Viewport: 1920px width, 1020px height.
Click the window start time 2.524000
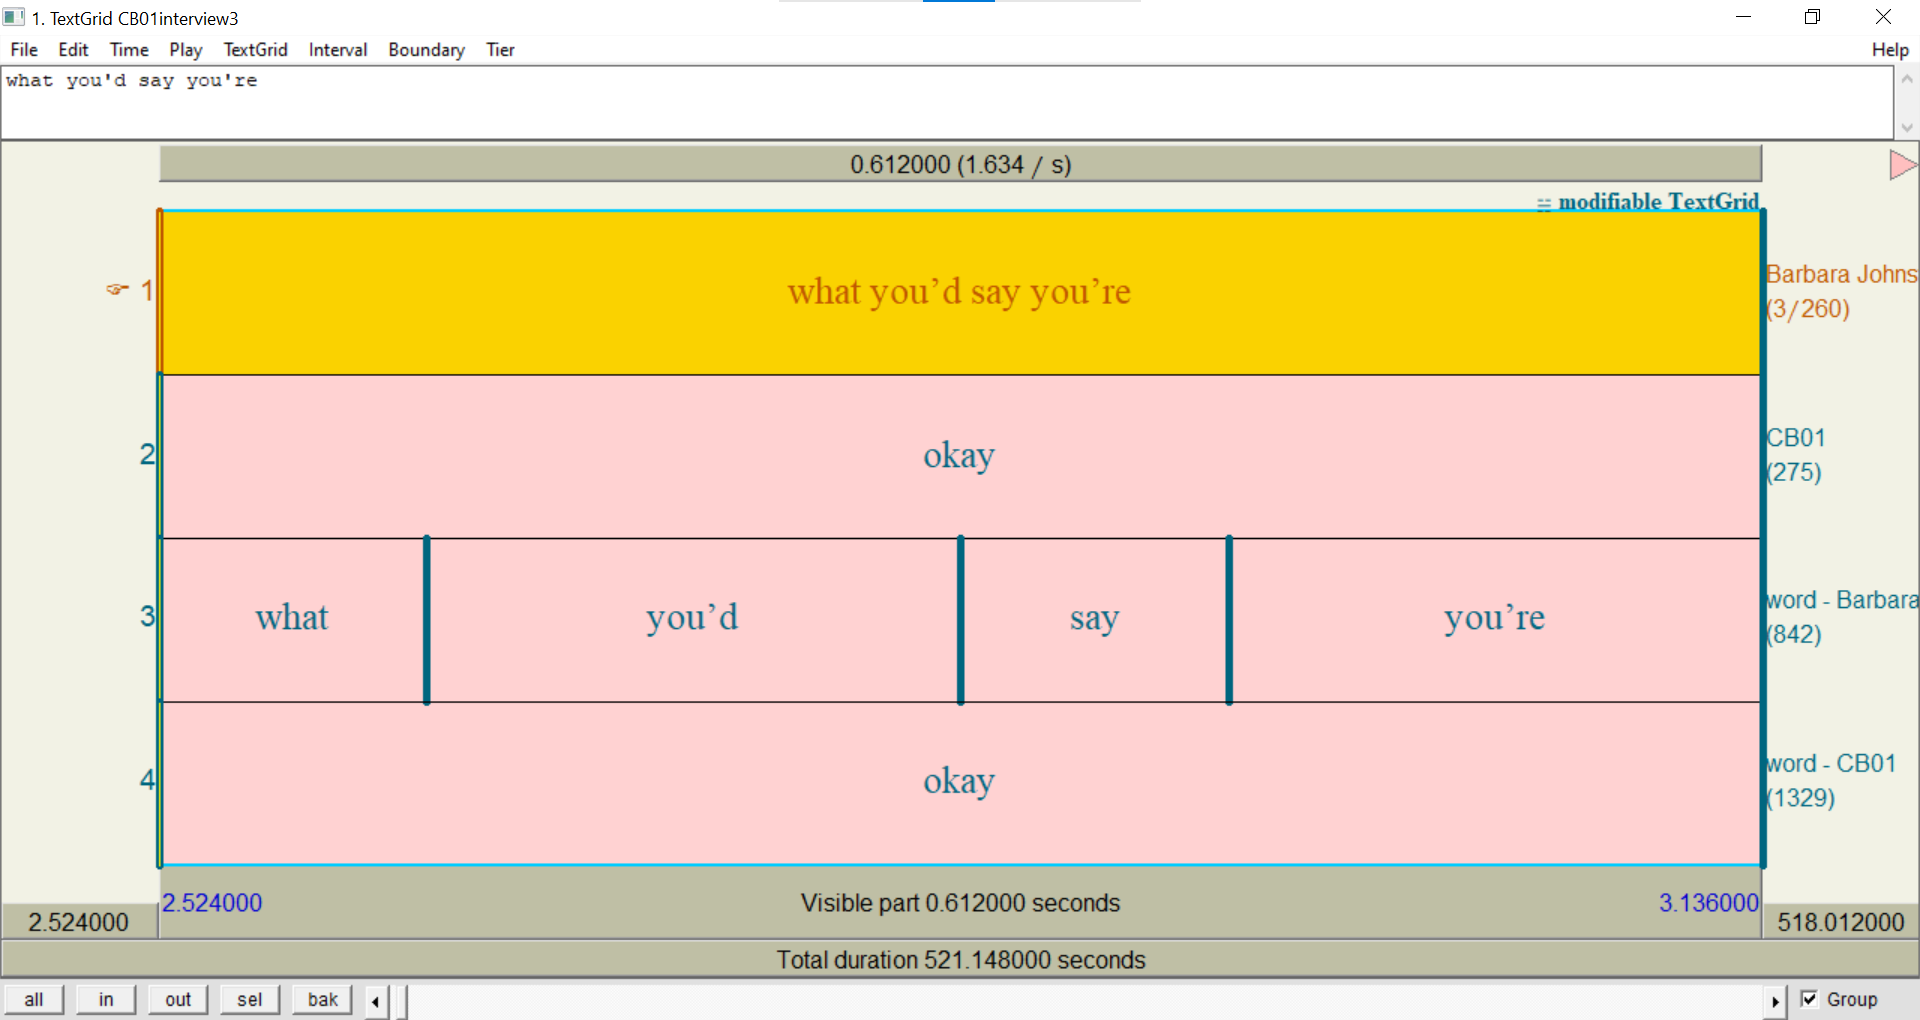[212, 903]
